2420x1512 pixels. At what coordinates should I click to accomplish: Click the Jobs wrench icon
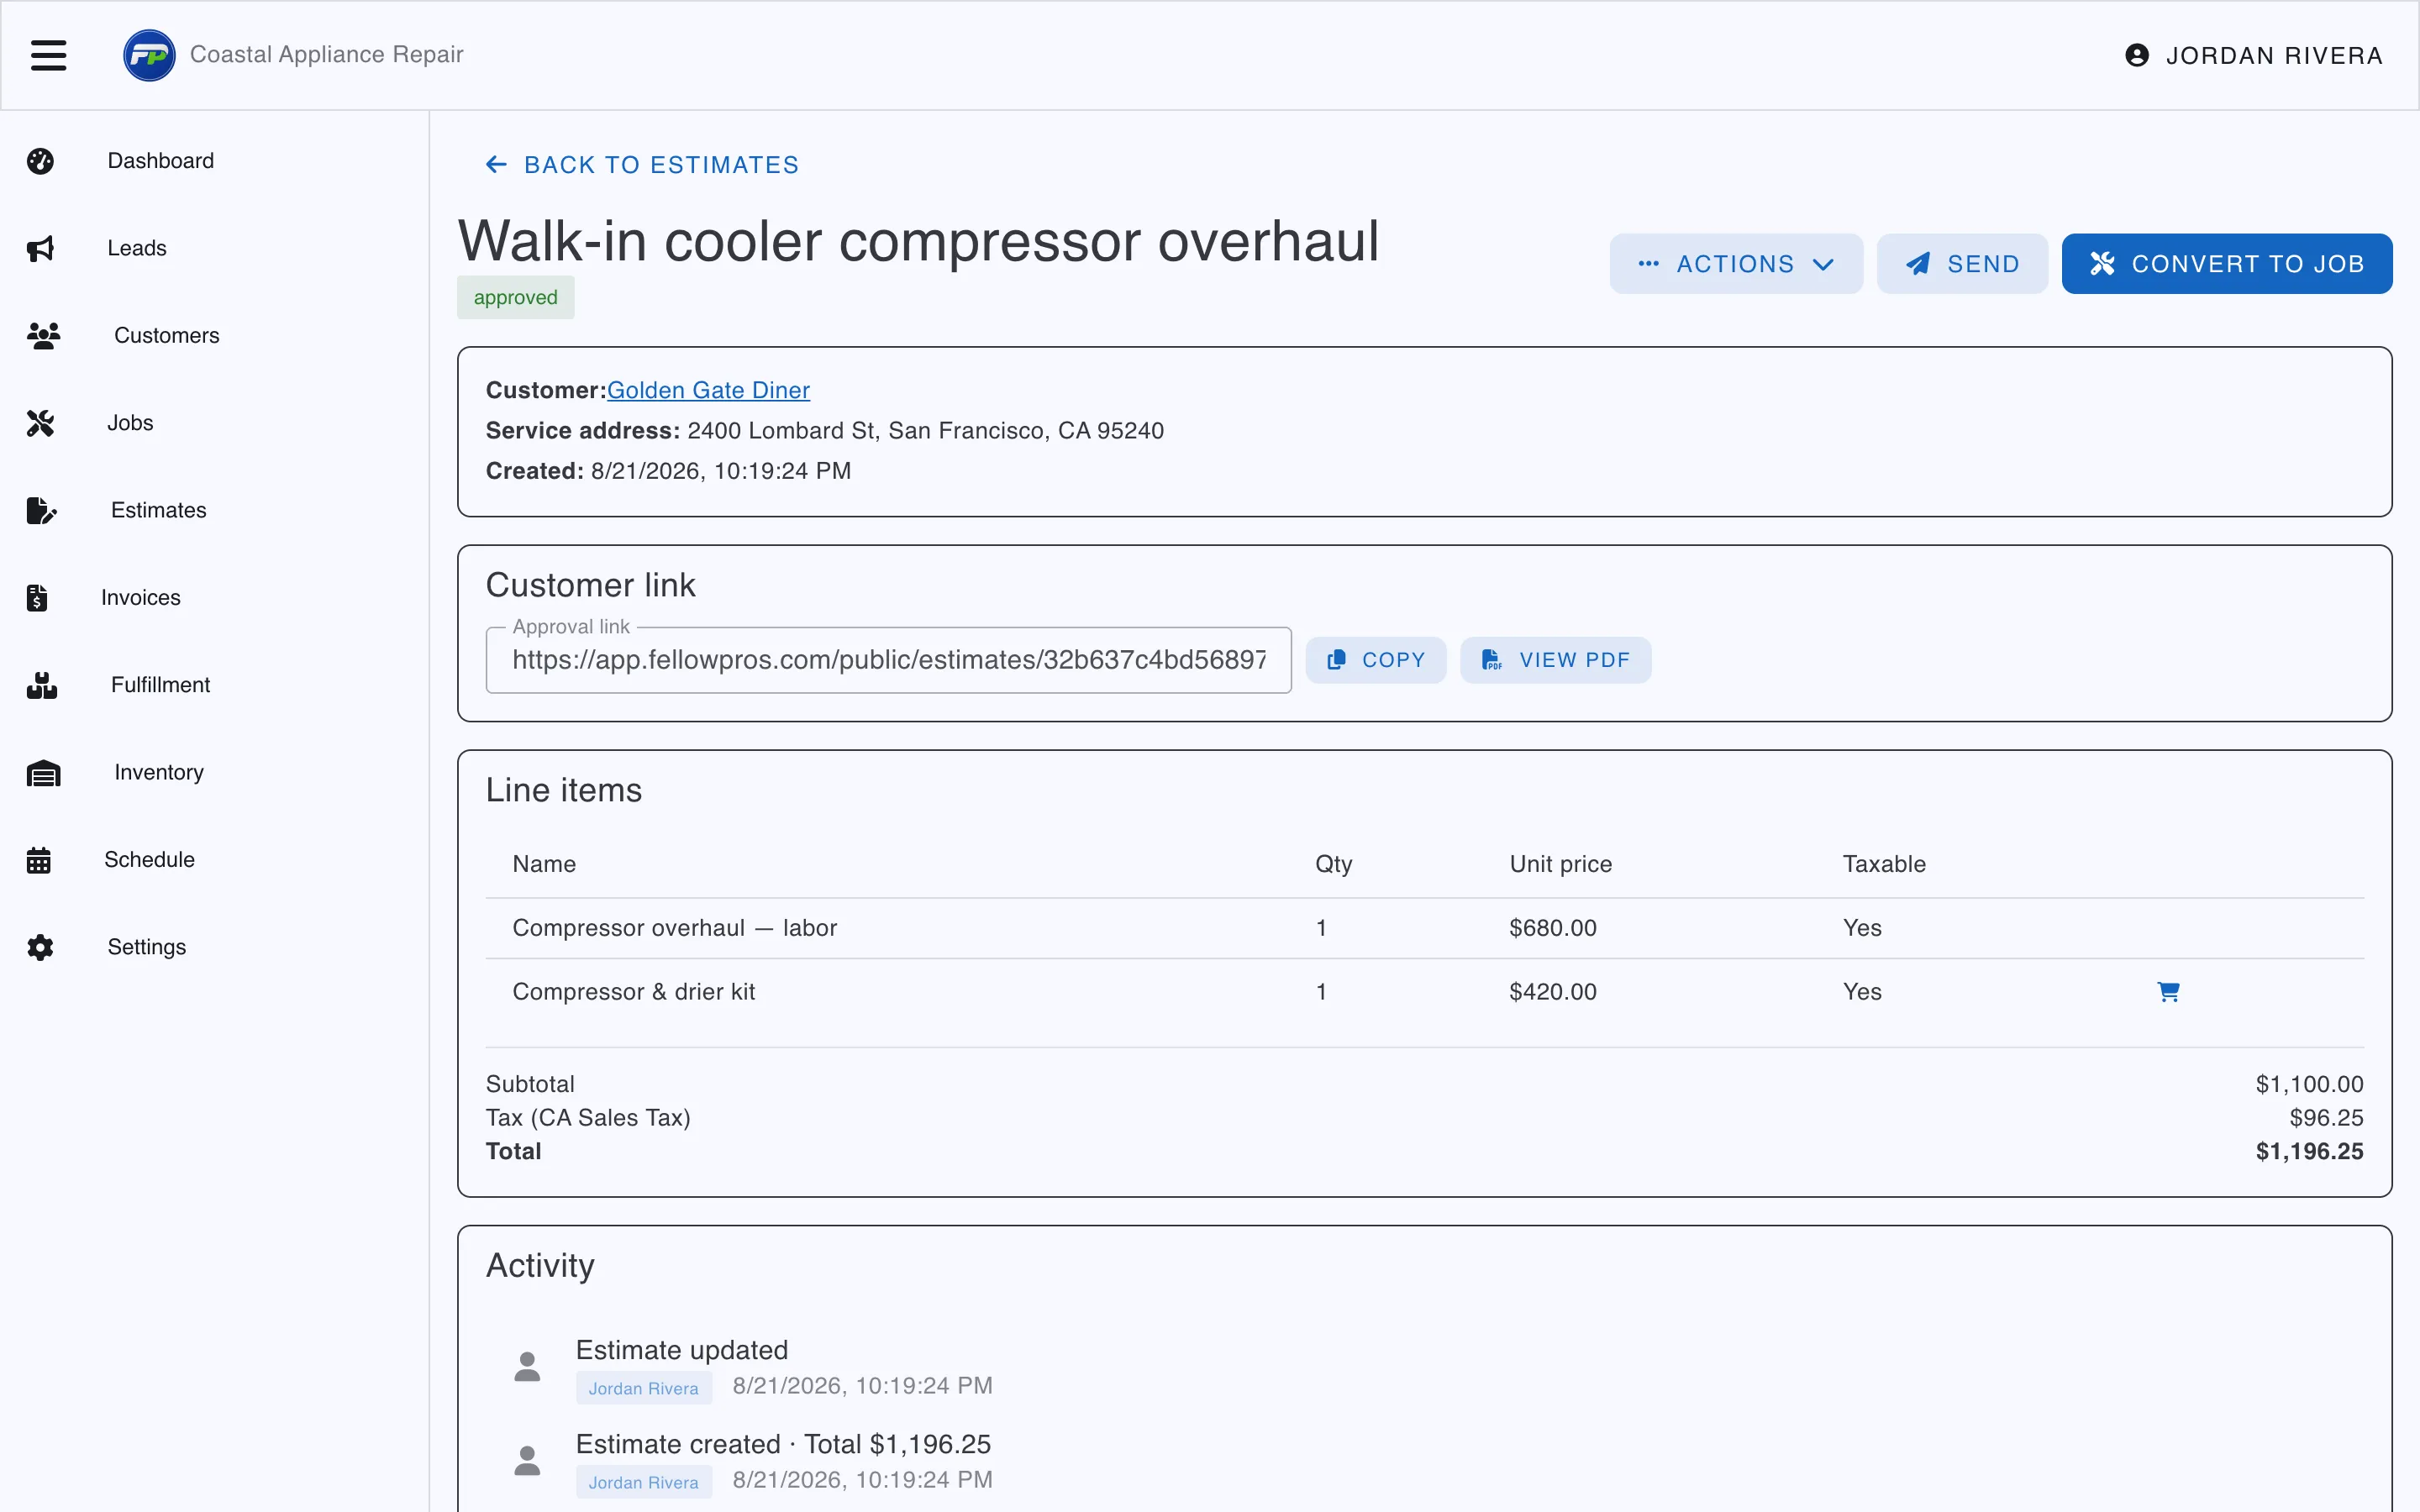coord(40,423)
